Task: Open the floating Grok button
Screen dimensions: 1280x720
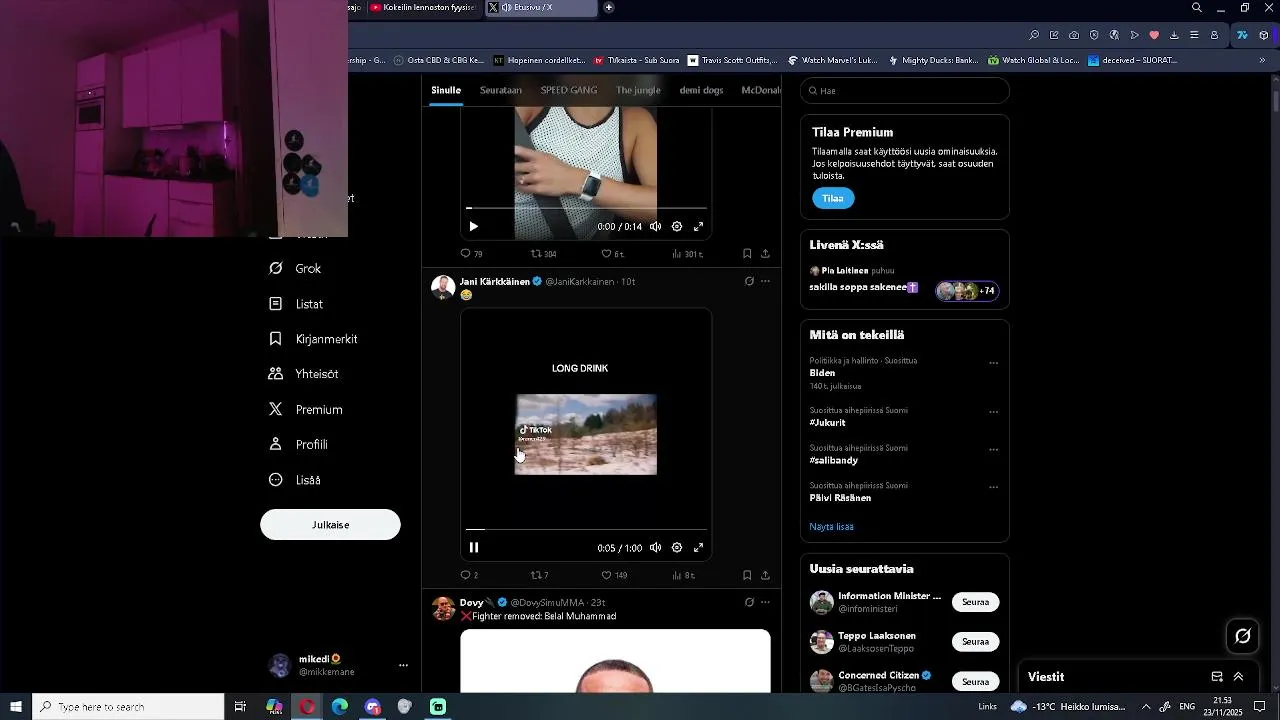Action: coord(1243,636)
